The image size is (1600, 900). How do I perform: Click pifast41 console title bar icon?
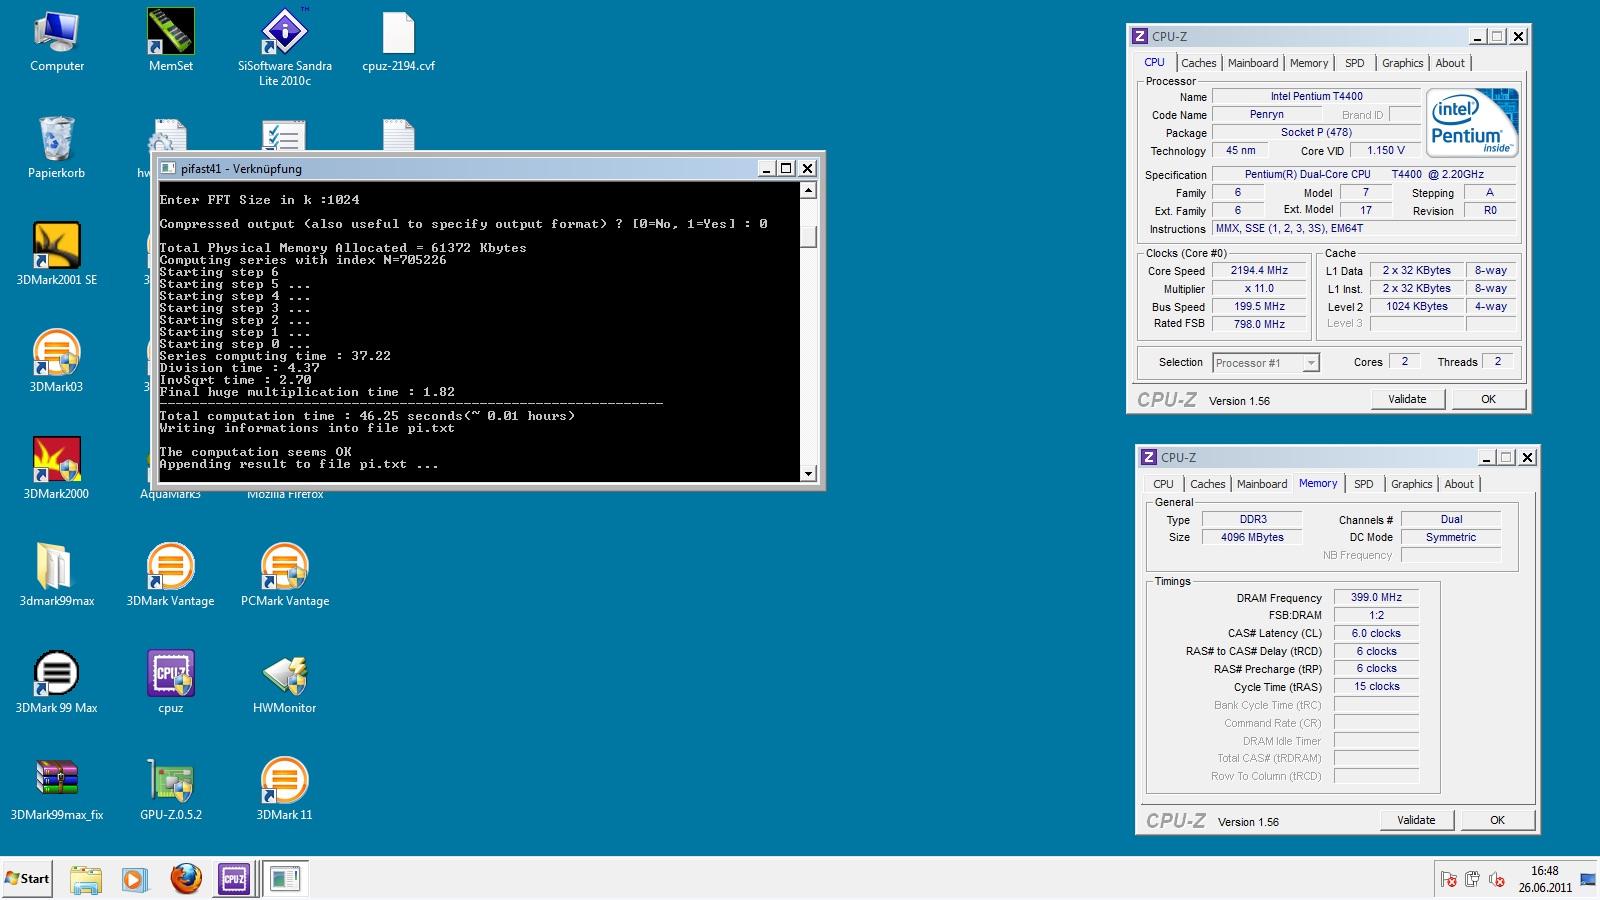[x=167, y=169]
